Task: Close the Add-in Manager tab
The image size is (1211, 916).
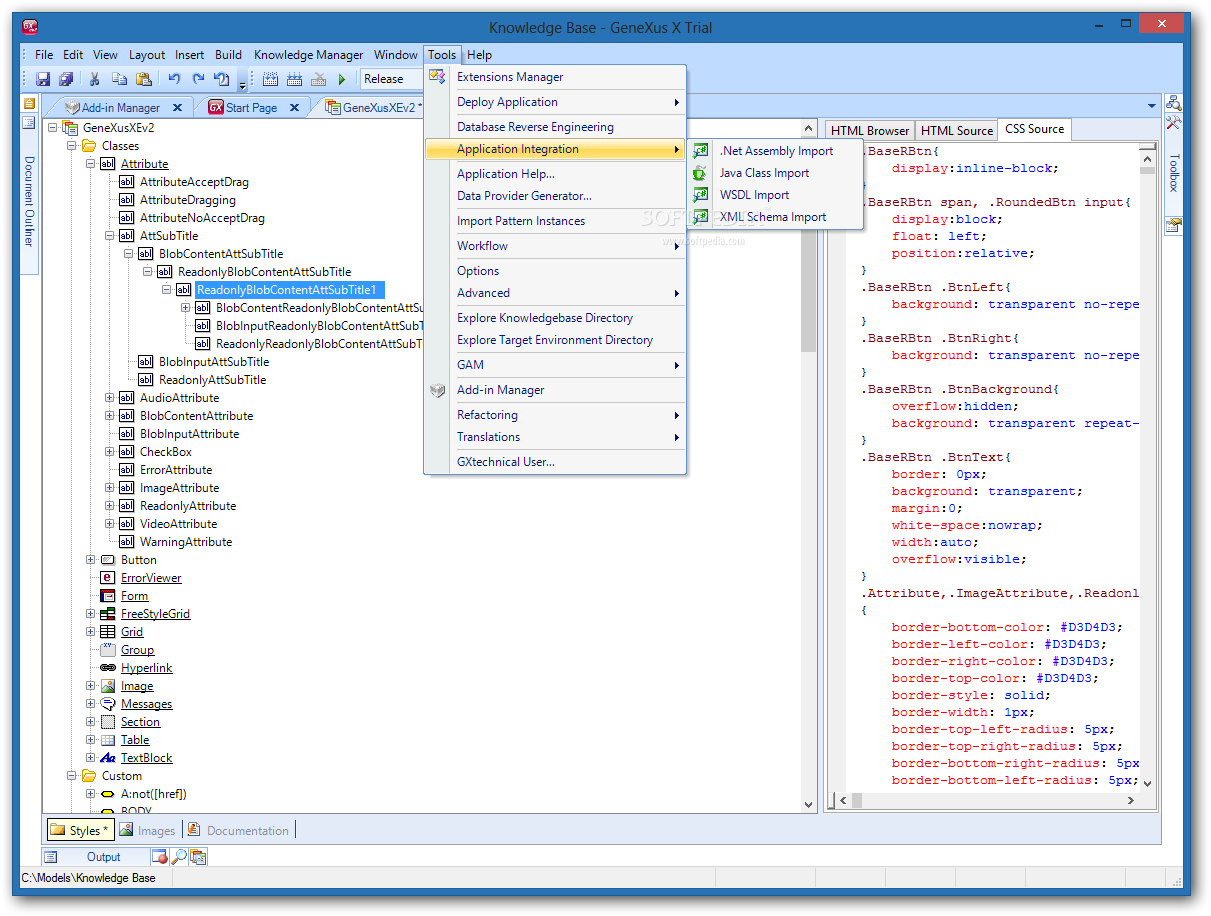Action: (178, 107)
